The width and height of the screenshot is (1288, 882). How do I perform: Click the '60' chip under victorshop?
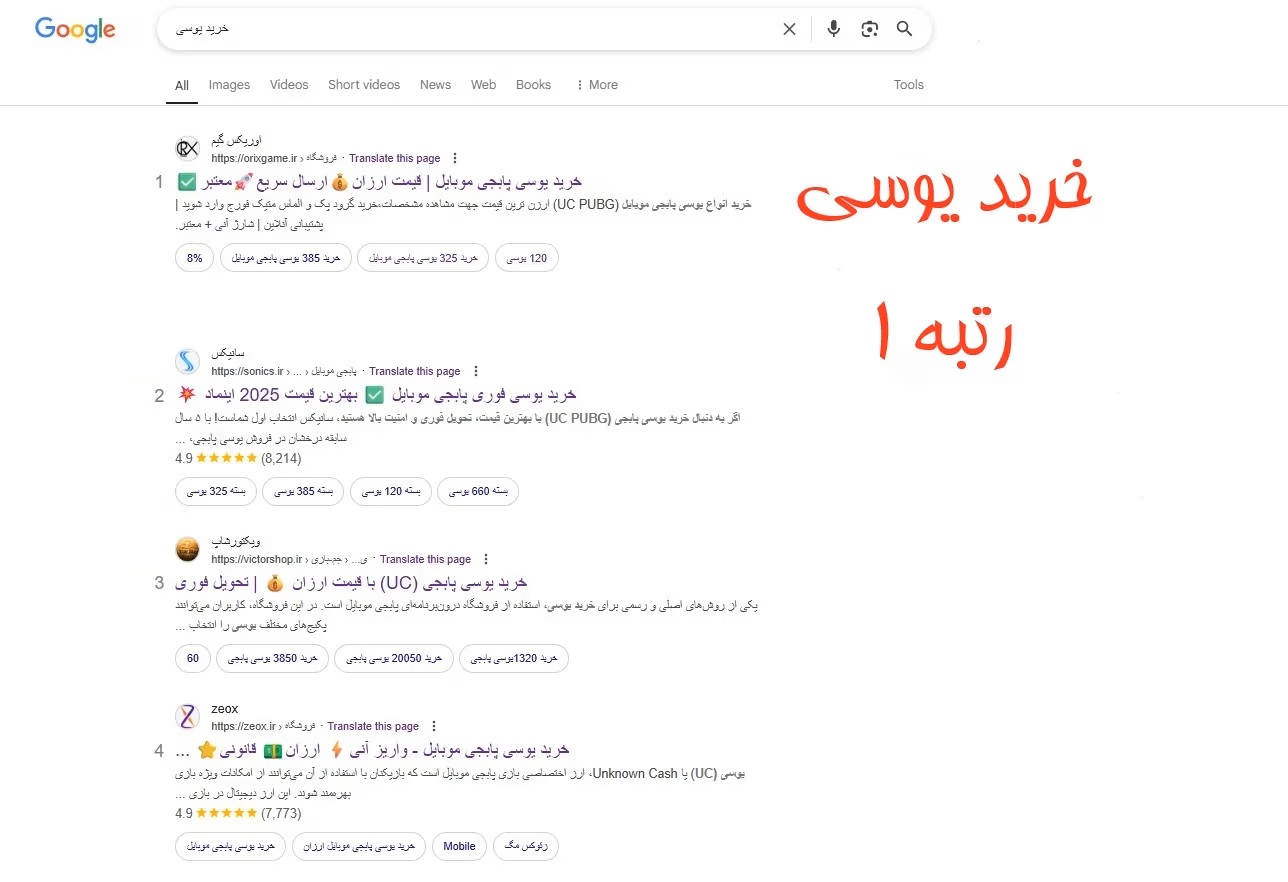193,658
